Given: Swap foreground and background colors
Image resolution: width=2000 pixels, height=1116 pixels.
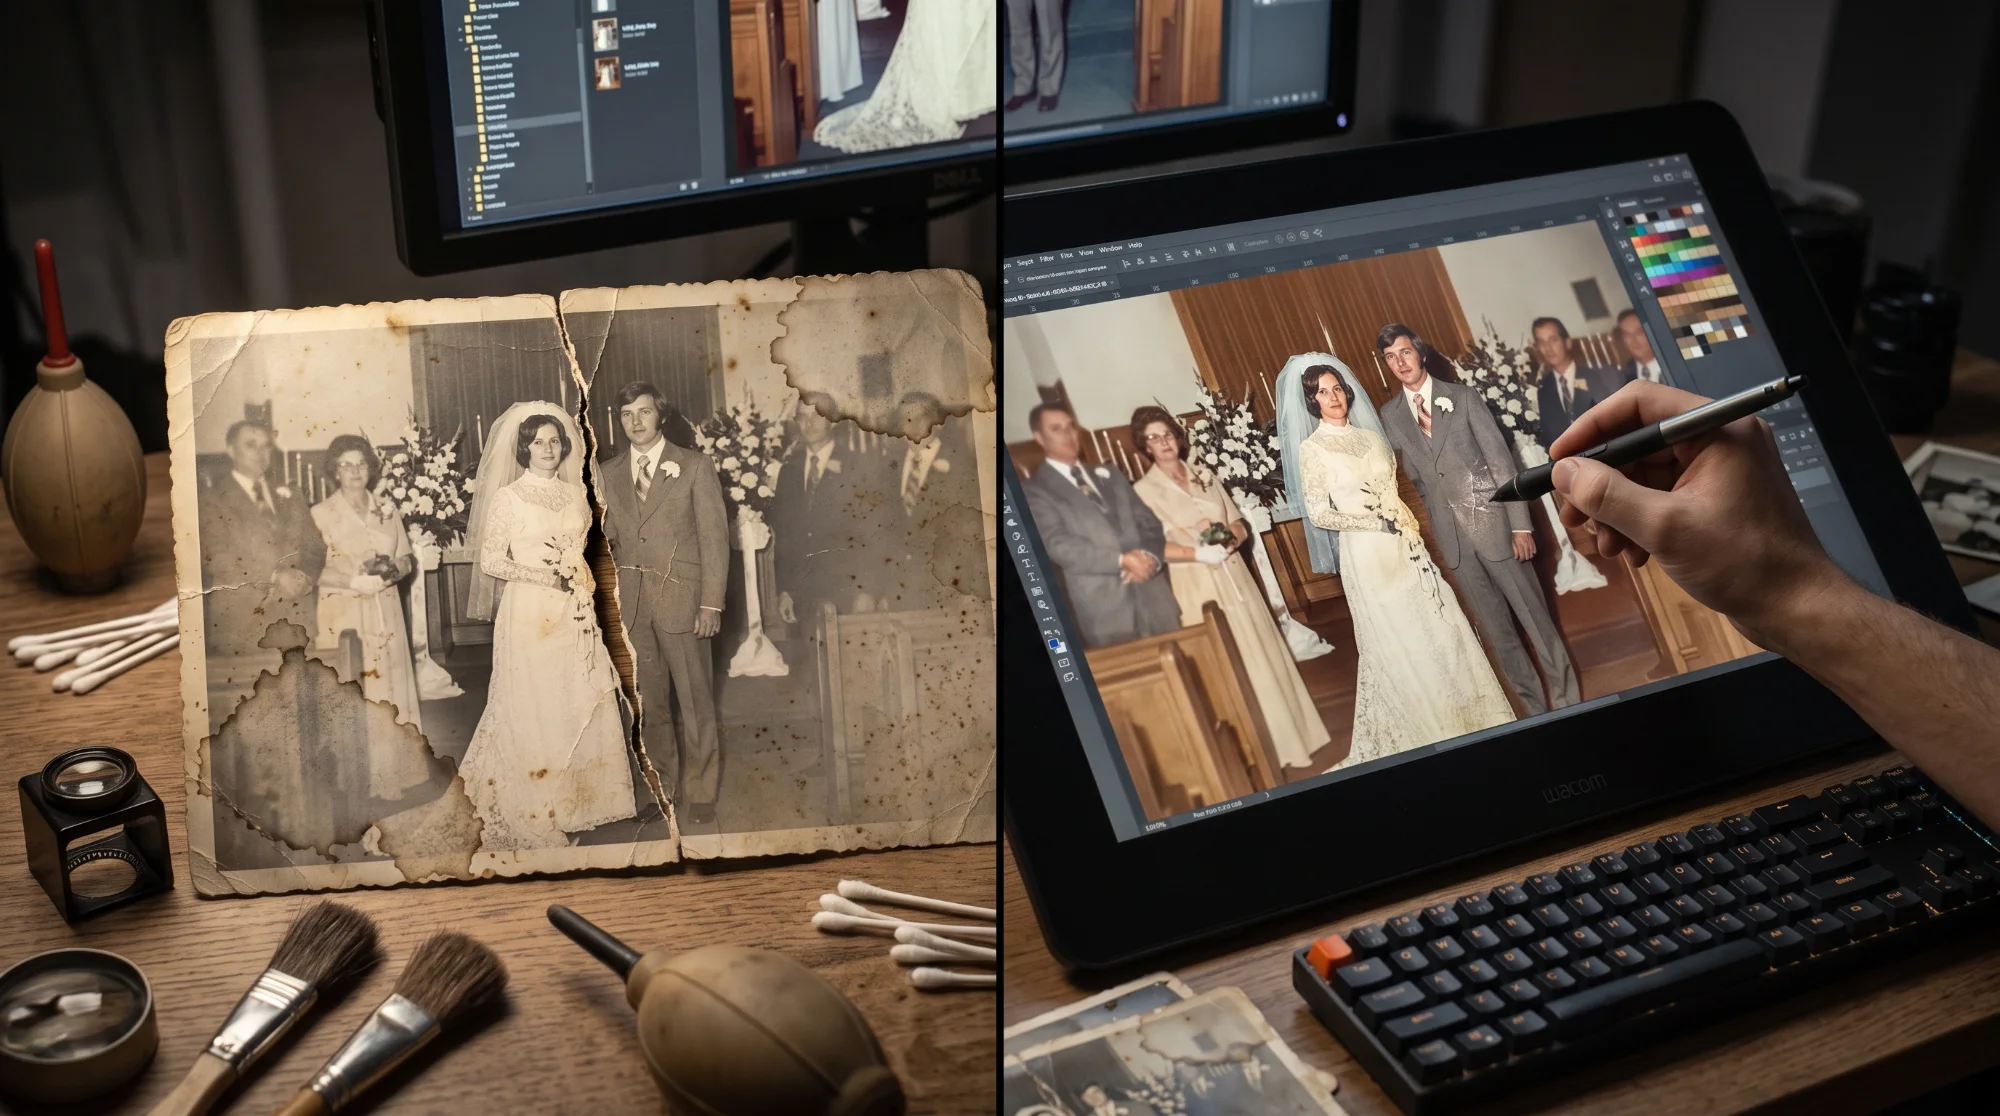Looking at the screenshot, I should point(1057,632).
